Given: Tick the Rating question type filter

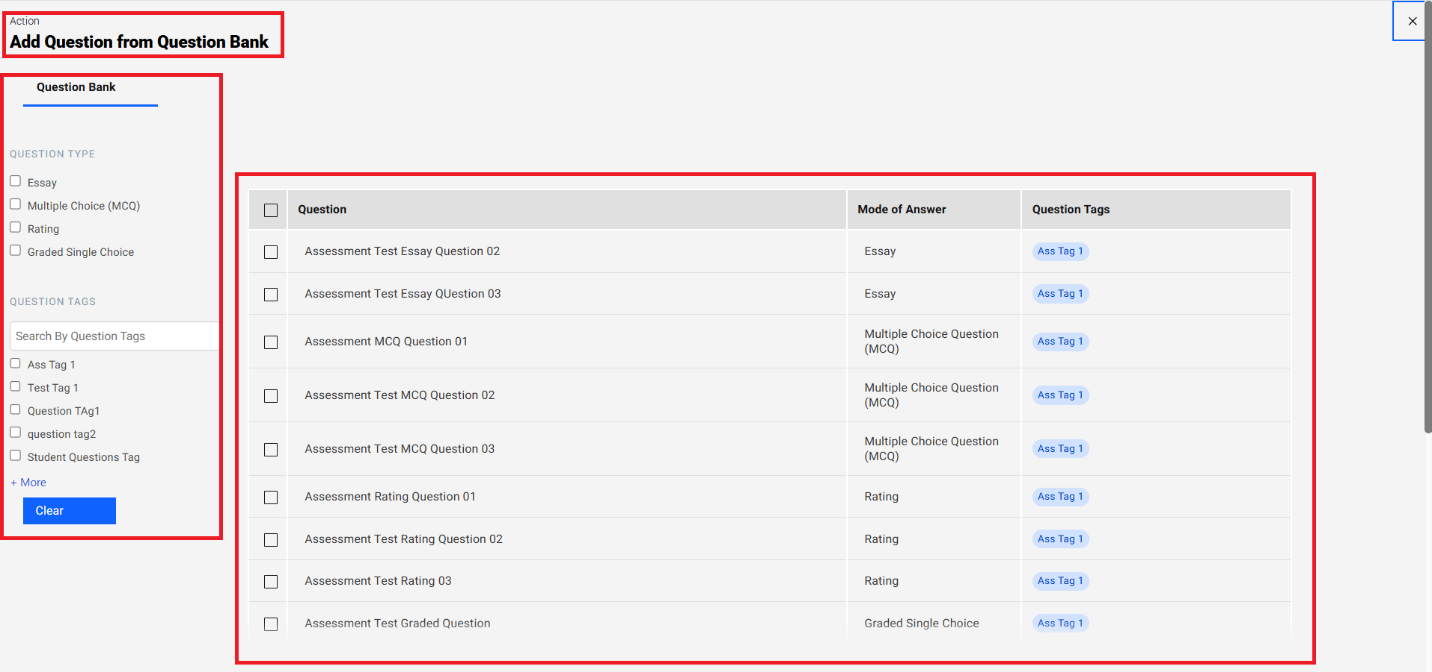Looking at the screenshot, I should coord(15,227).
